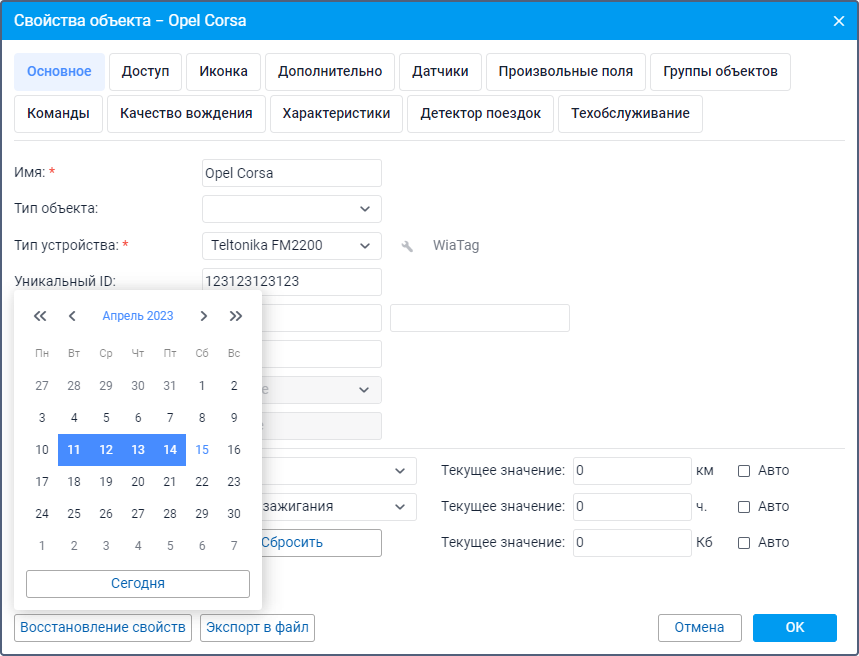Click the Unique ID input field
This screenshot has width=859, height=656.
[x=291, y=282]
